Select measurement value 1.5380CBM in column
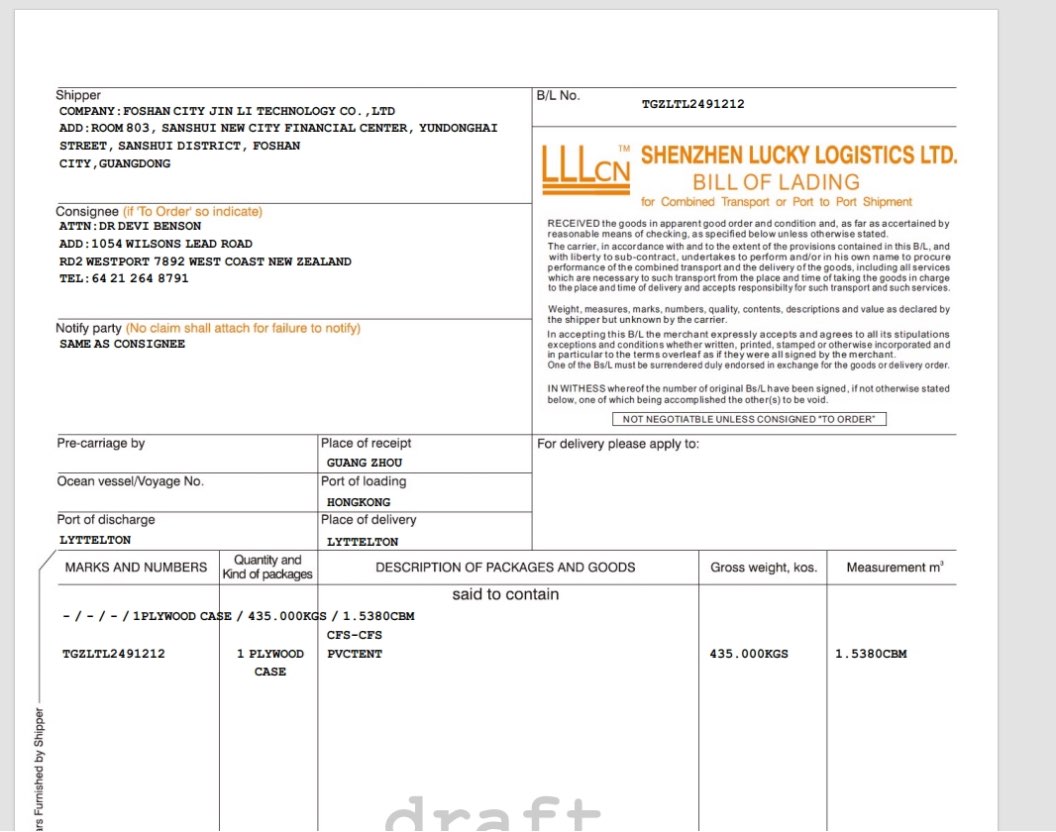 tap(871, 654)
